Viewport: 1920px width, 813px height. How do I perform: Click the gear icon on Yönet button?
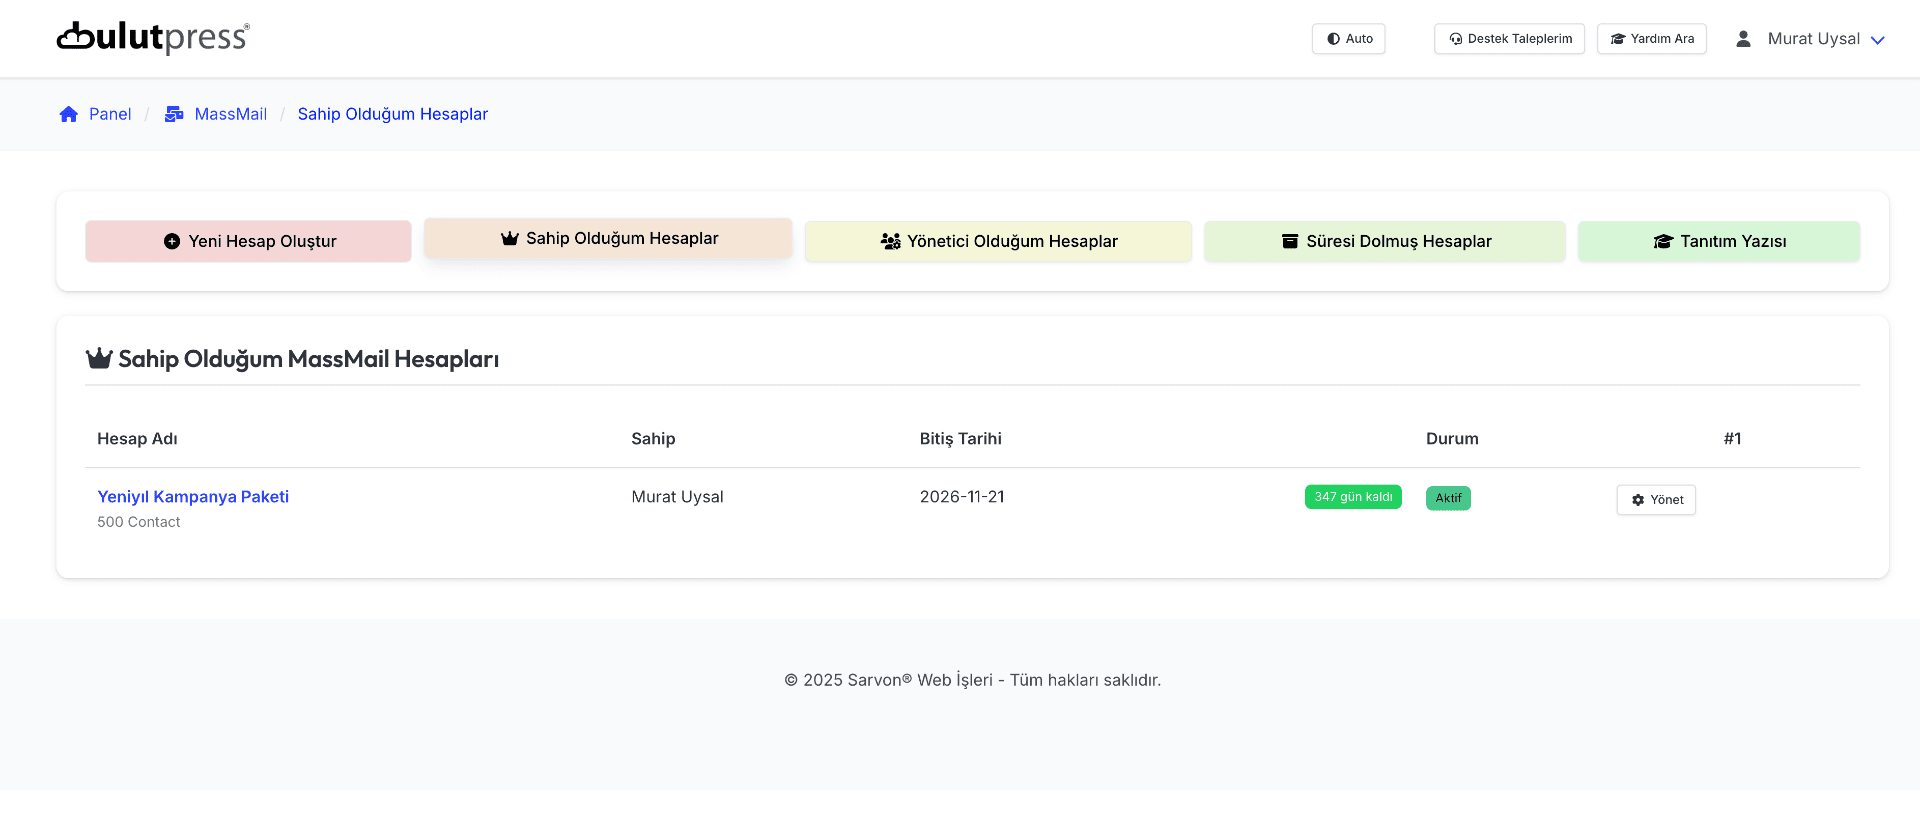point(1638,500)
